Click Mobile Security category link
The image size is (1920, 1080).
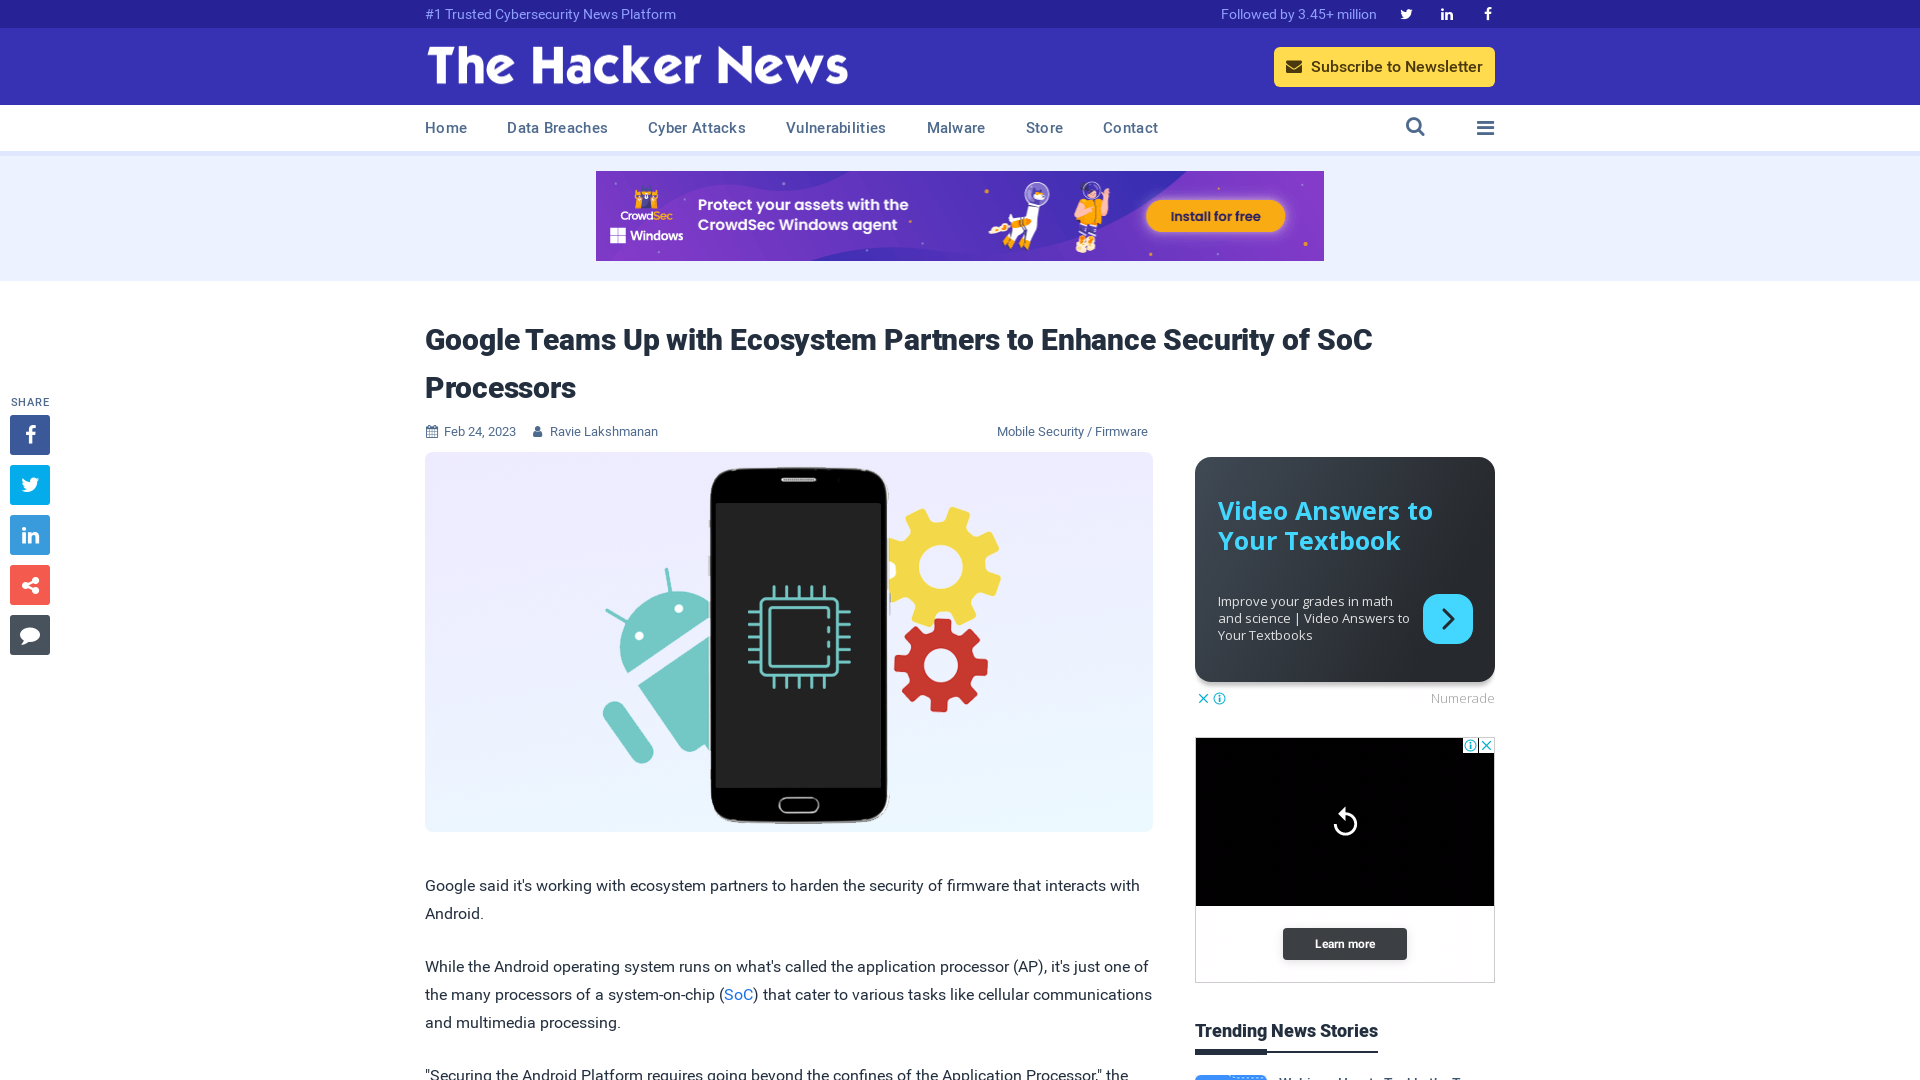(1040, 431)
